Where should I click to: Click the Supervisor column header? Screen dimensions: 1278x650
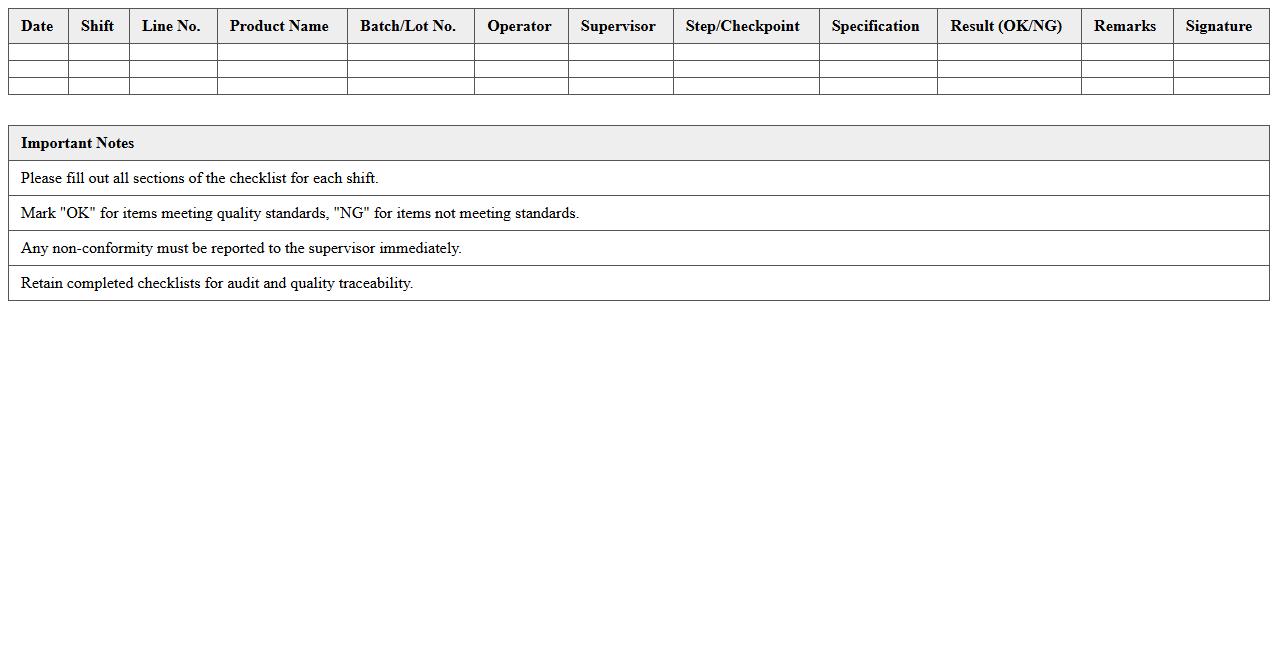click(x=619, y=26)
